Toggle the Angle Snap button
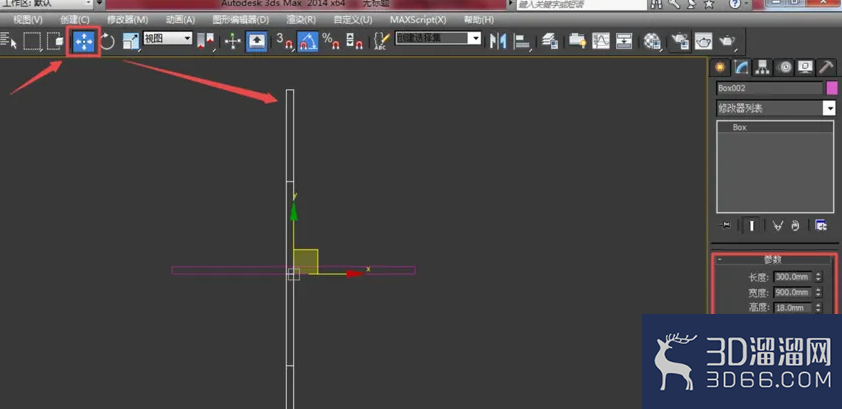The height and width of the screenshot is (409, 842). click(307, 41)
